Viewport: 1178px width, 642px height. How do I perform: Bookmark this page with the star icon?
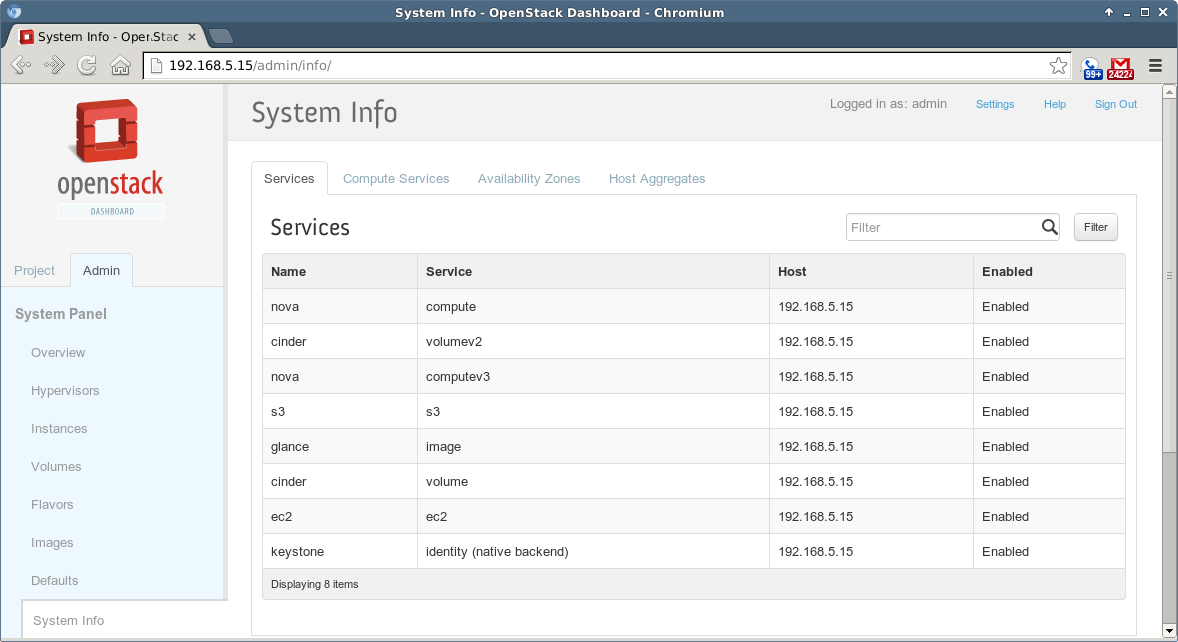tap(1058, 66)
